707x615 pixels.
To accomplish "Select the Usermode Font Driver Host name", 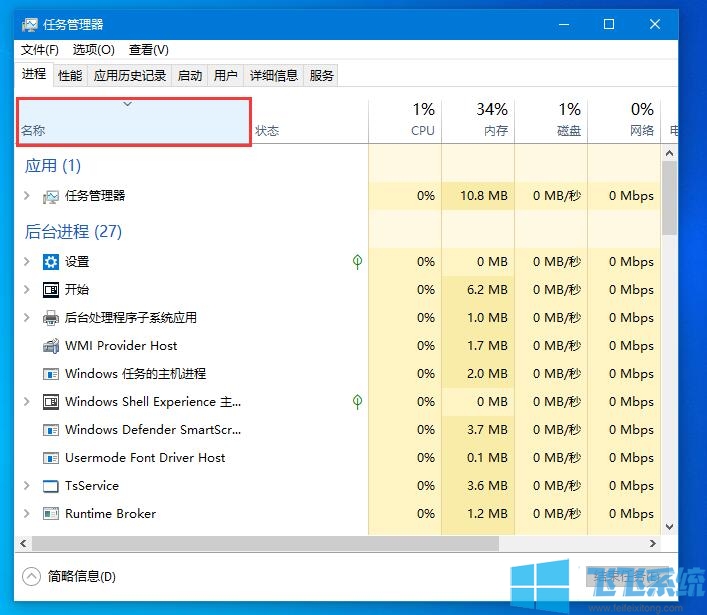I will click(x=145, y=458).
